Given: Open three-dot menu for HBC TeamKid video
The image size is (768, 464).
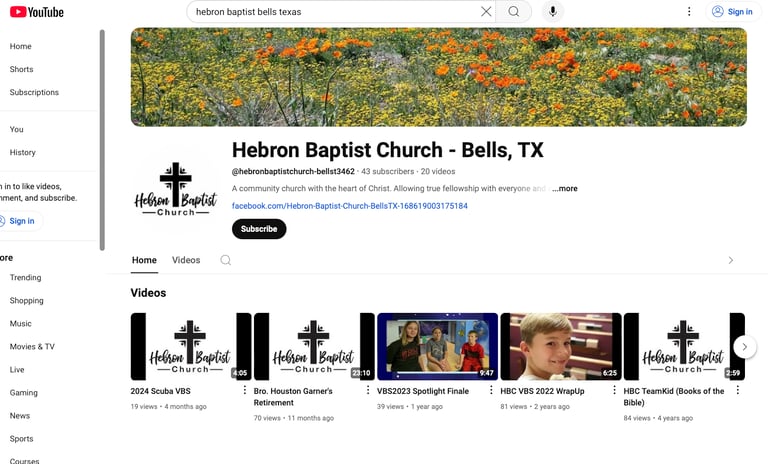Looking at the screenshot, I should click(738, 390).
